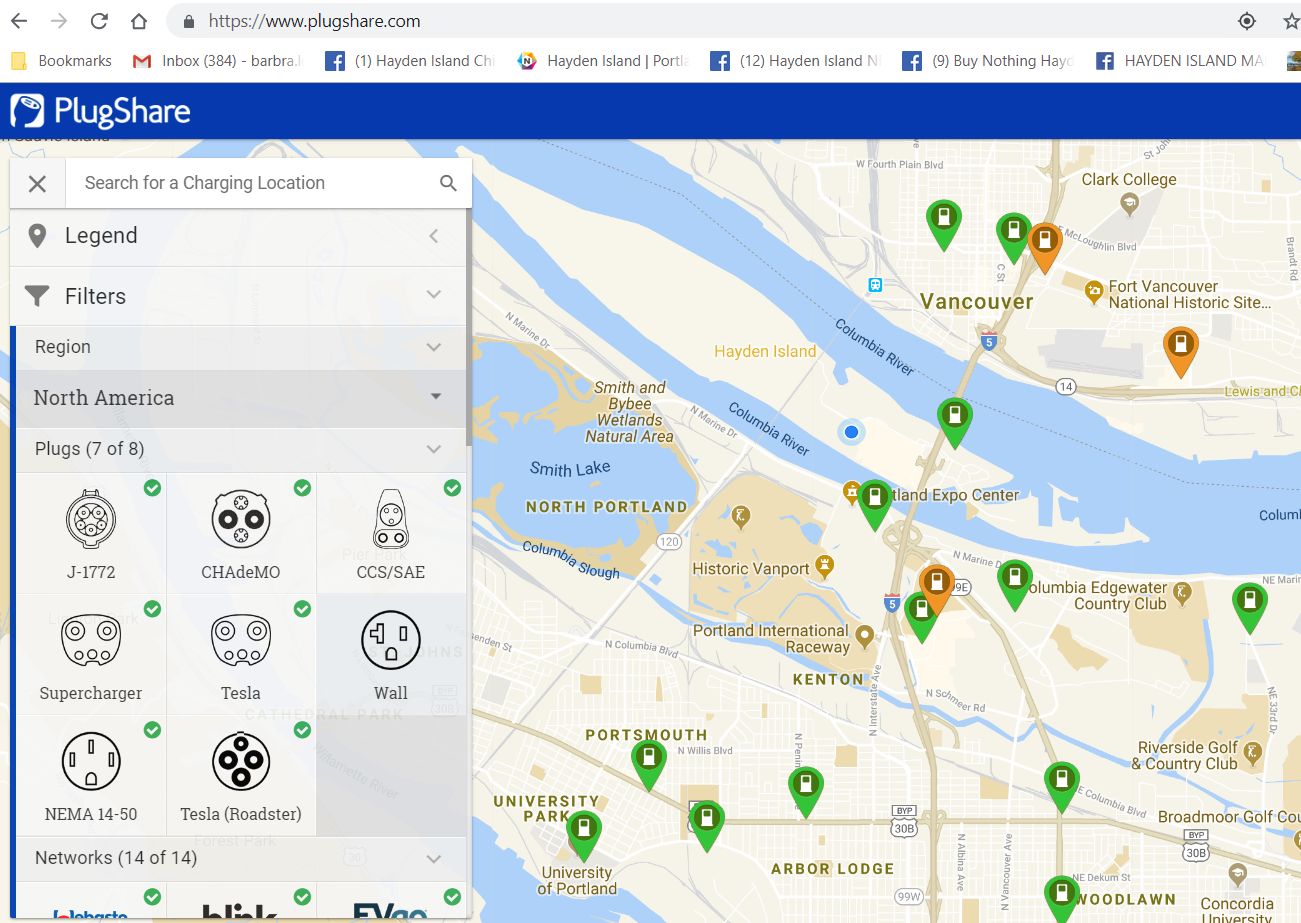Select the Tesla (Roadster) plug icon
Image resolution: width=1301 pixels, height=923 pixels.
[x=241, y=762]
